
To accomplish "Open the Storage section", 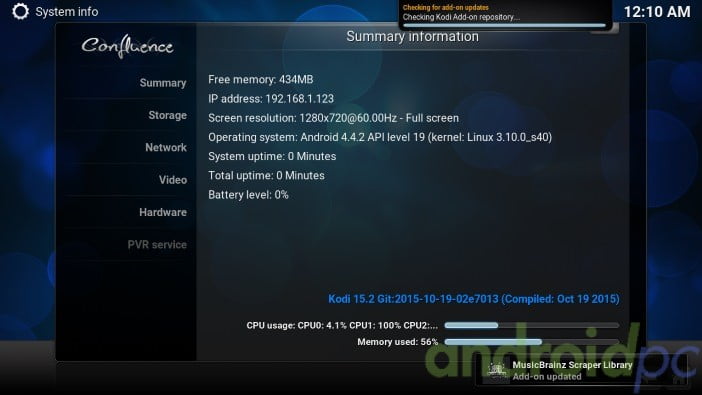I will pos(167,115).
